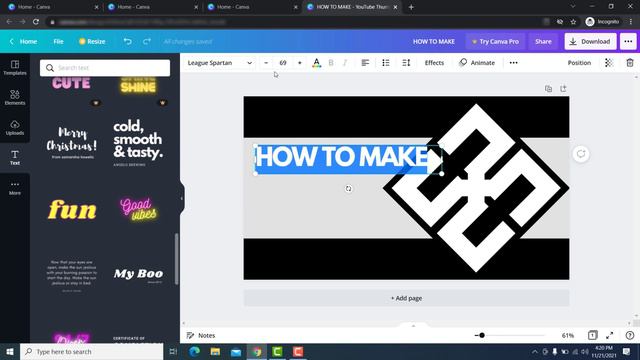The height and width of the screenshot is (360, 640).
Task: Enter fullscreen presentation mode
Action: tap(609, 336)
